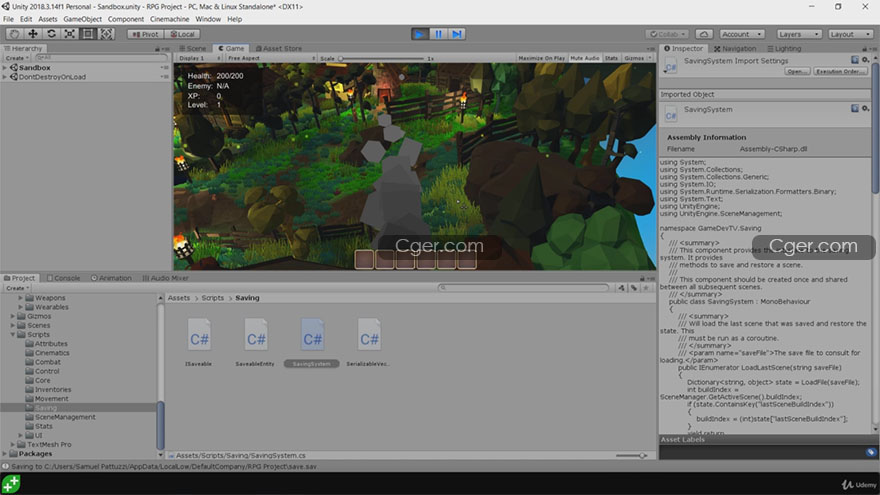
Task: Pause the running game
Action: point(438,34)
